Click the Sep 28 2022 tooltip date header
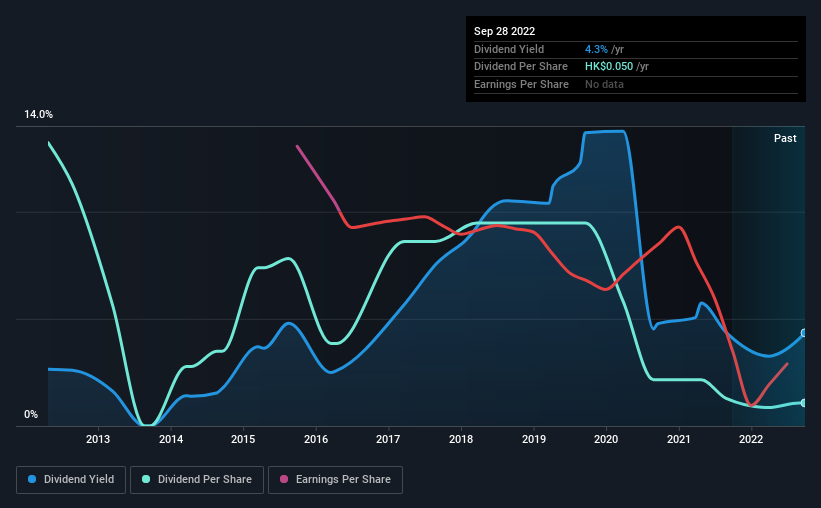Screen dimensions: 821x508 505,32
